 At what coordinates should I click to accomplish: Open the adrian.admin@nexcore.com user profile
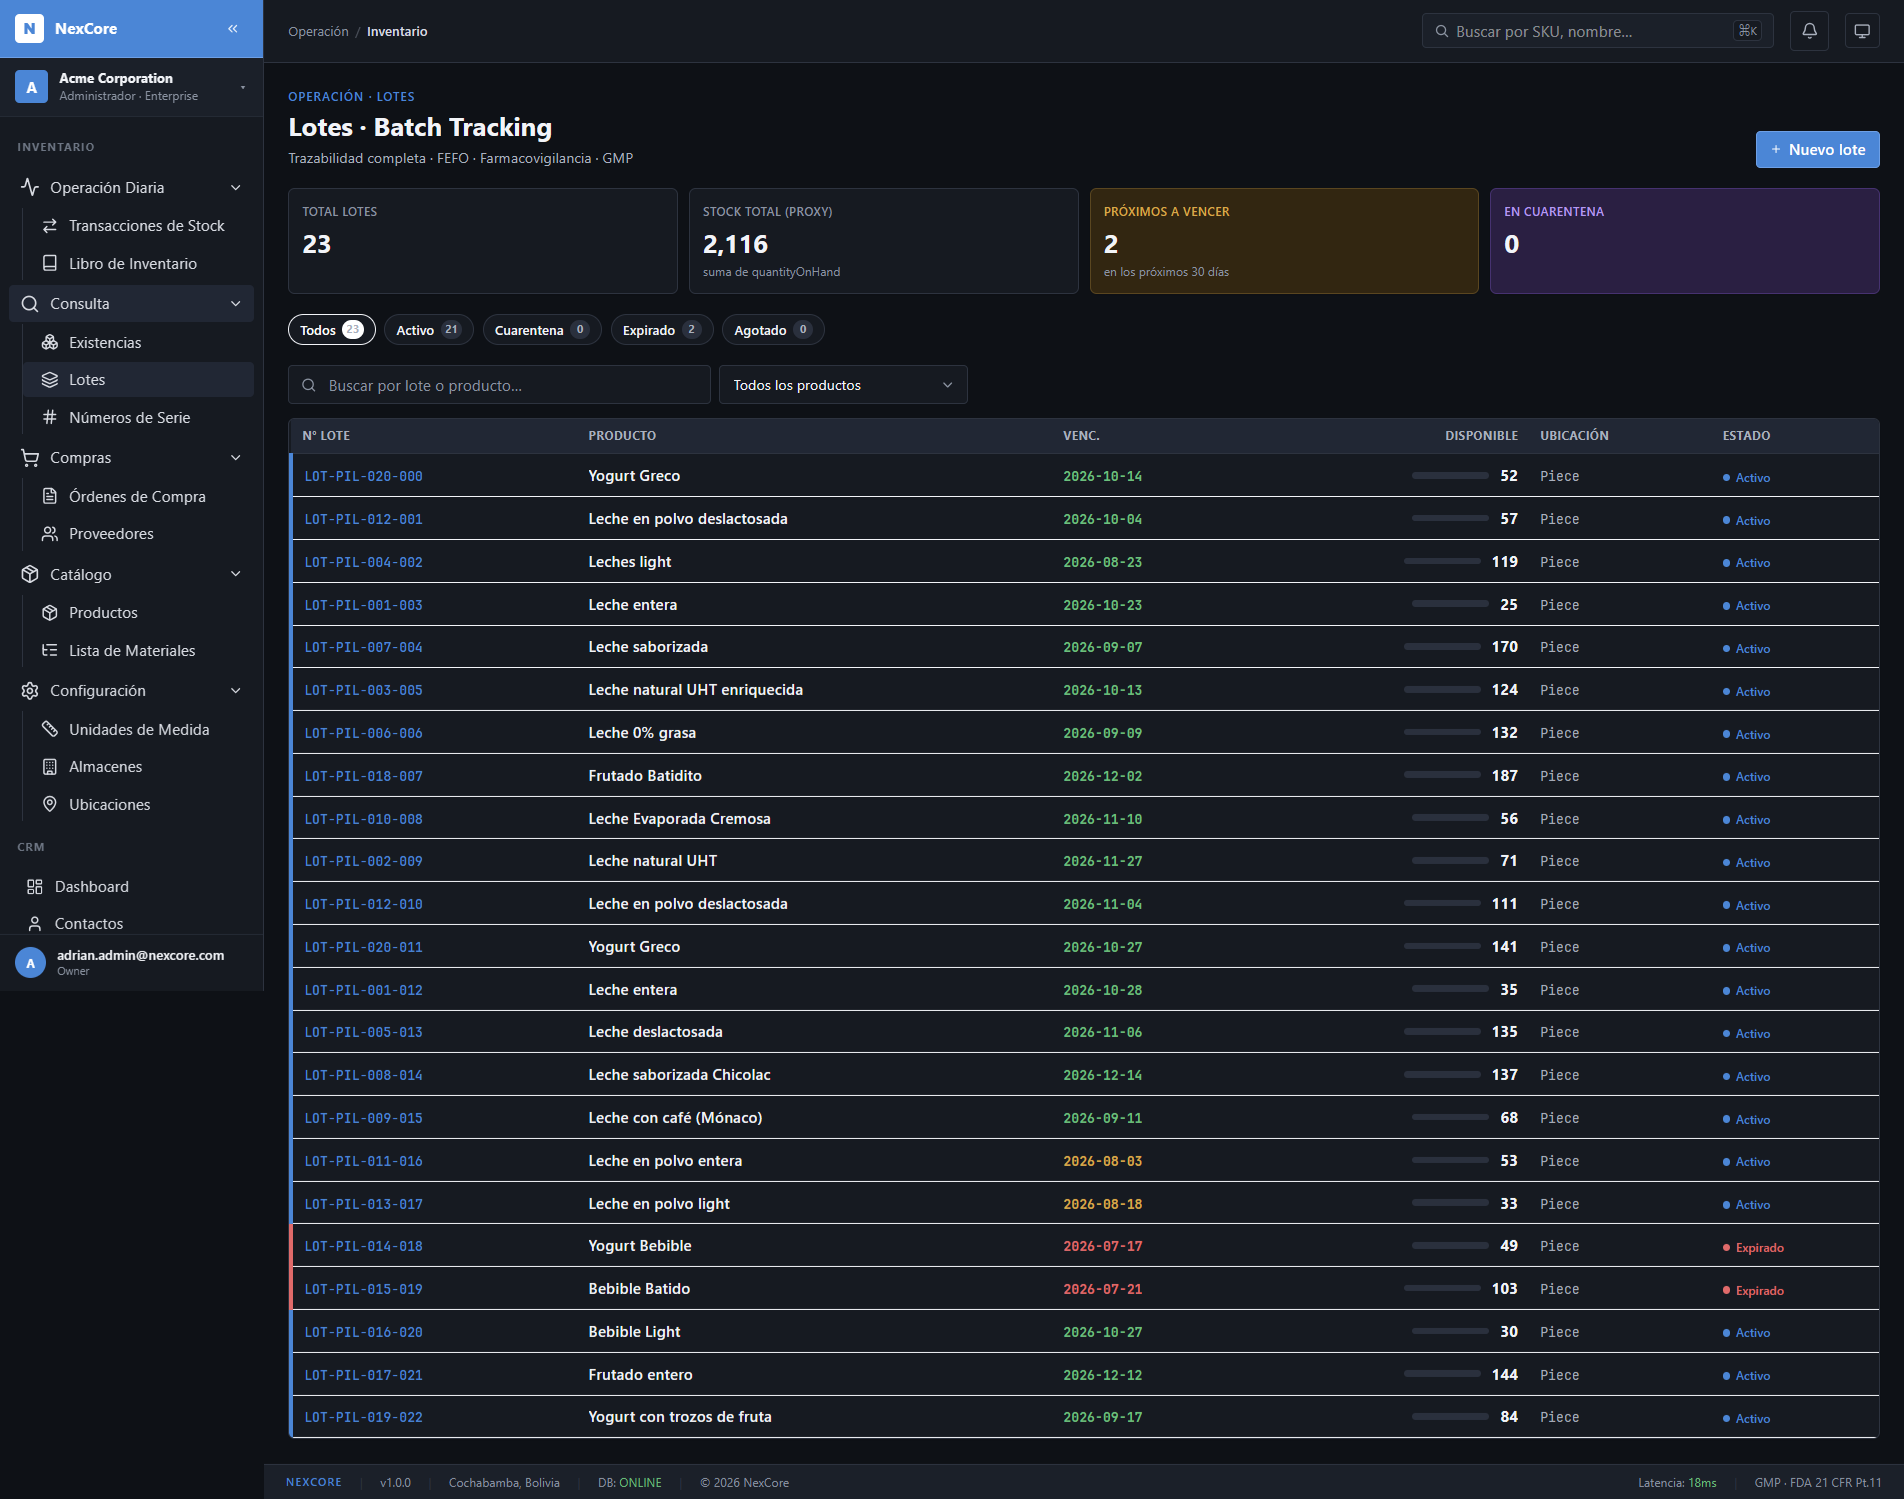tap(131, 963)
